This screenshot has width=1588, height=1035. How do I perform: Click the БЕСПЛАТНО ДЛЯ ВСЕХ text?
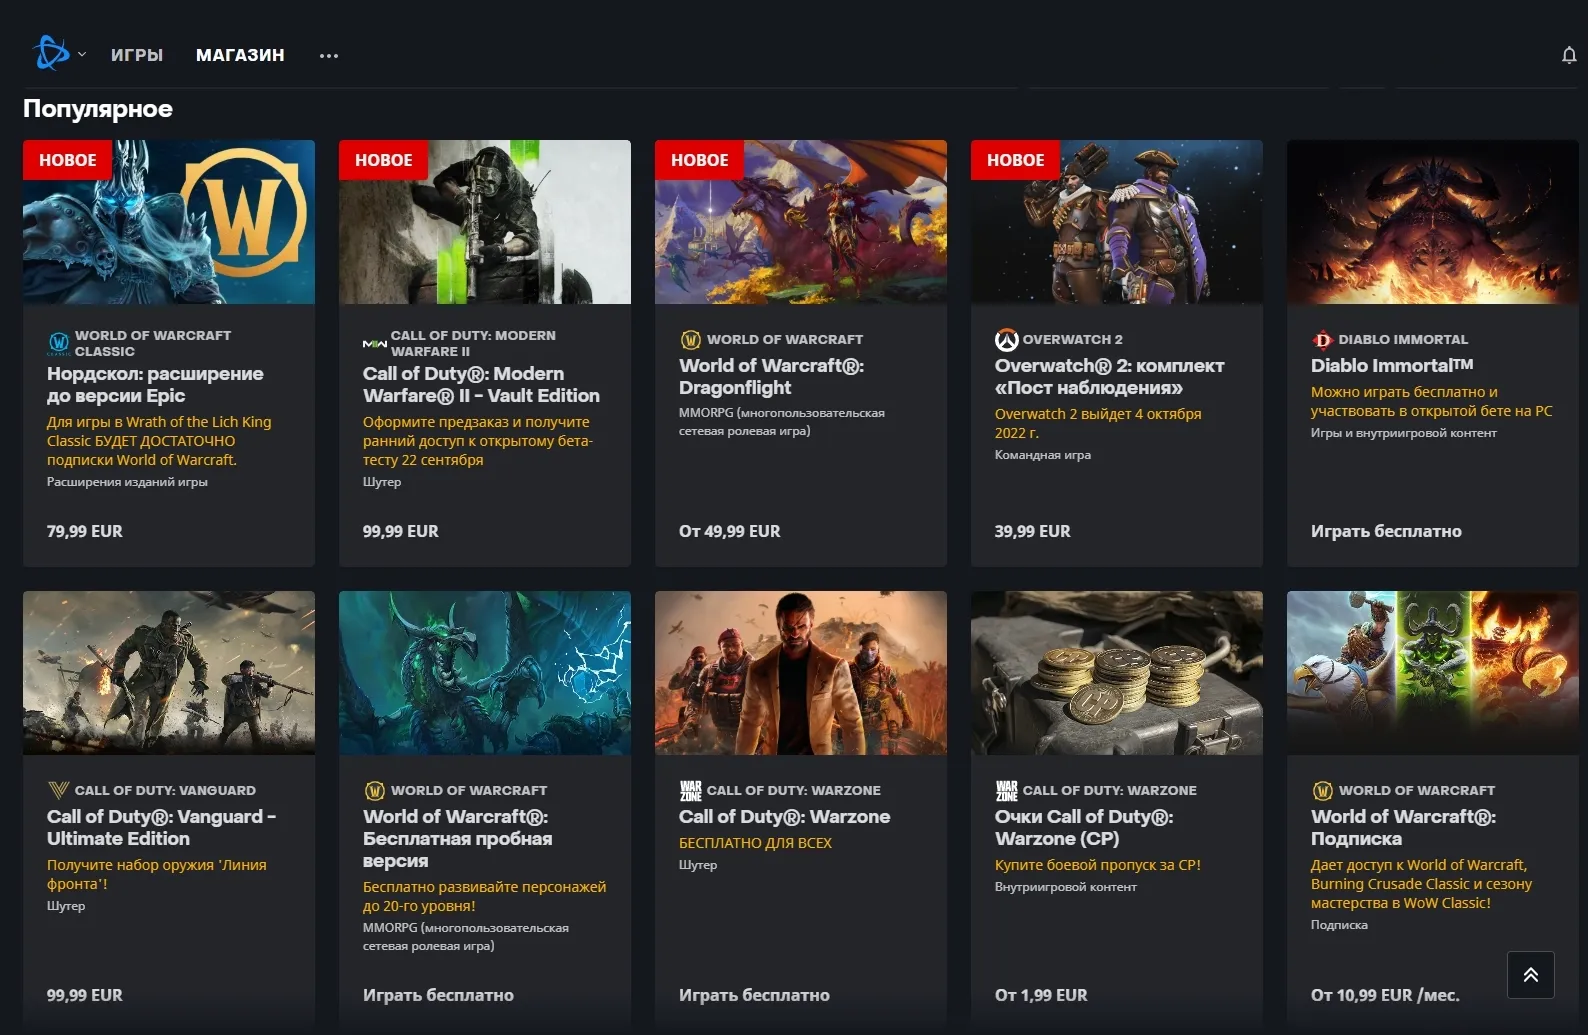coord(755,843)
